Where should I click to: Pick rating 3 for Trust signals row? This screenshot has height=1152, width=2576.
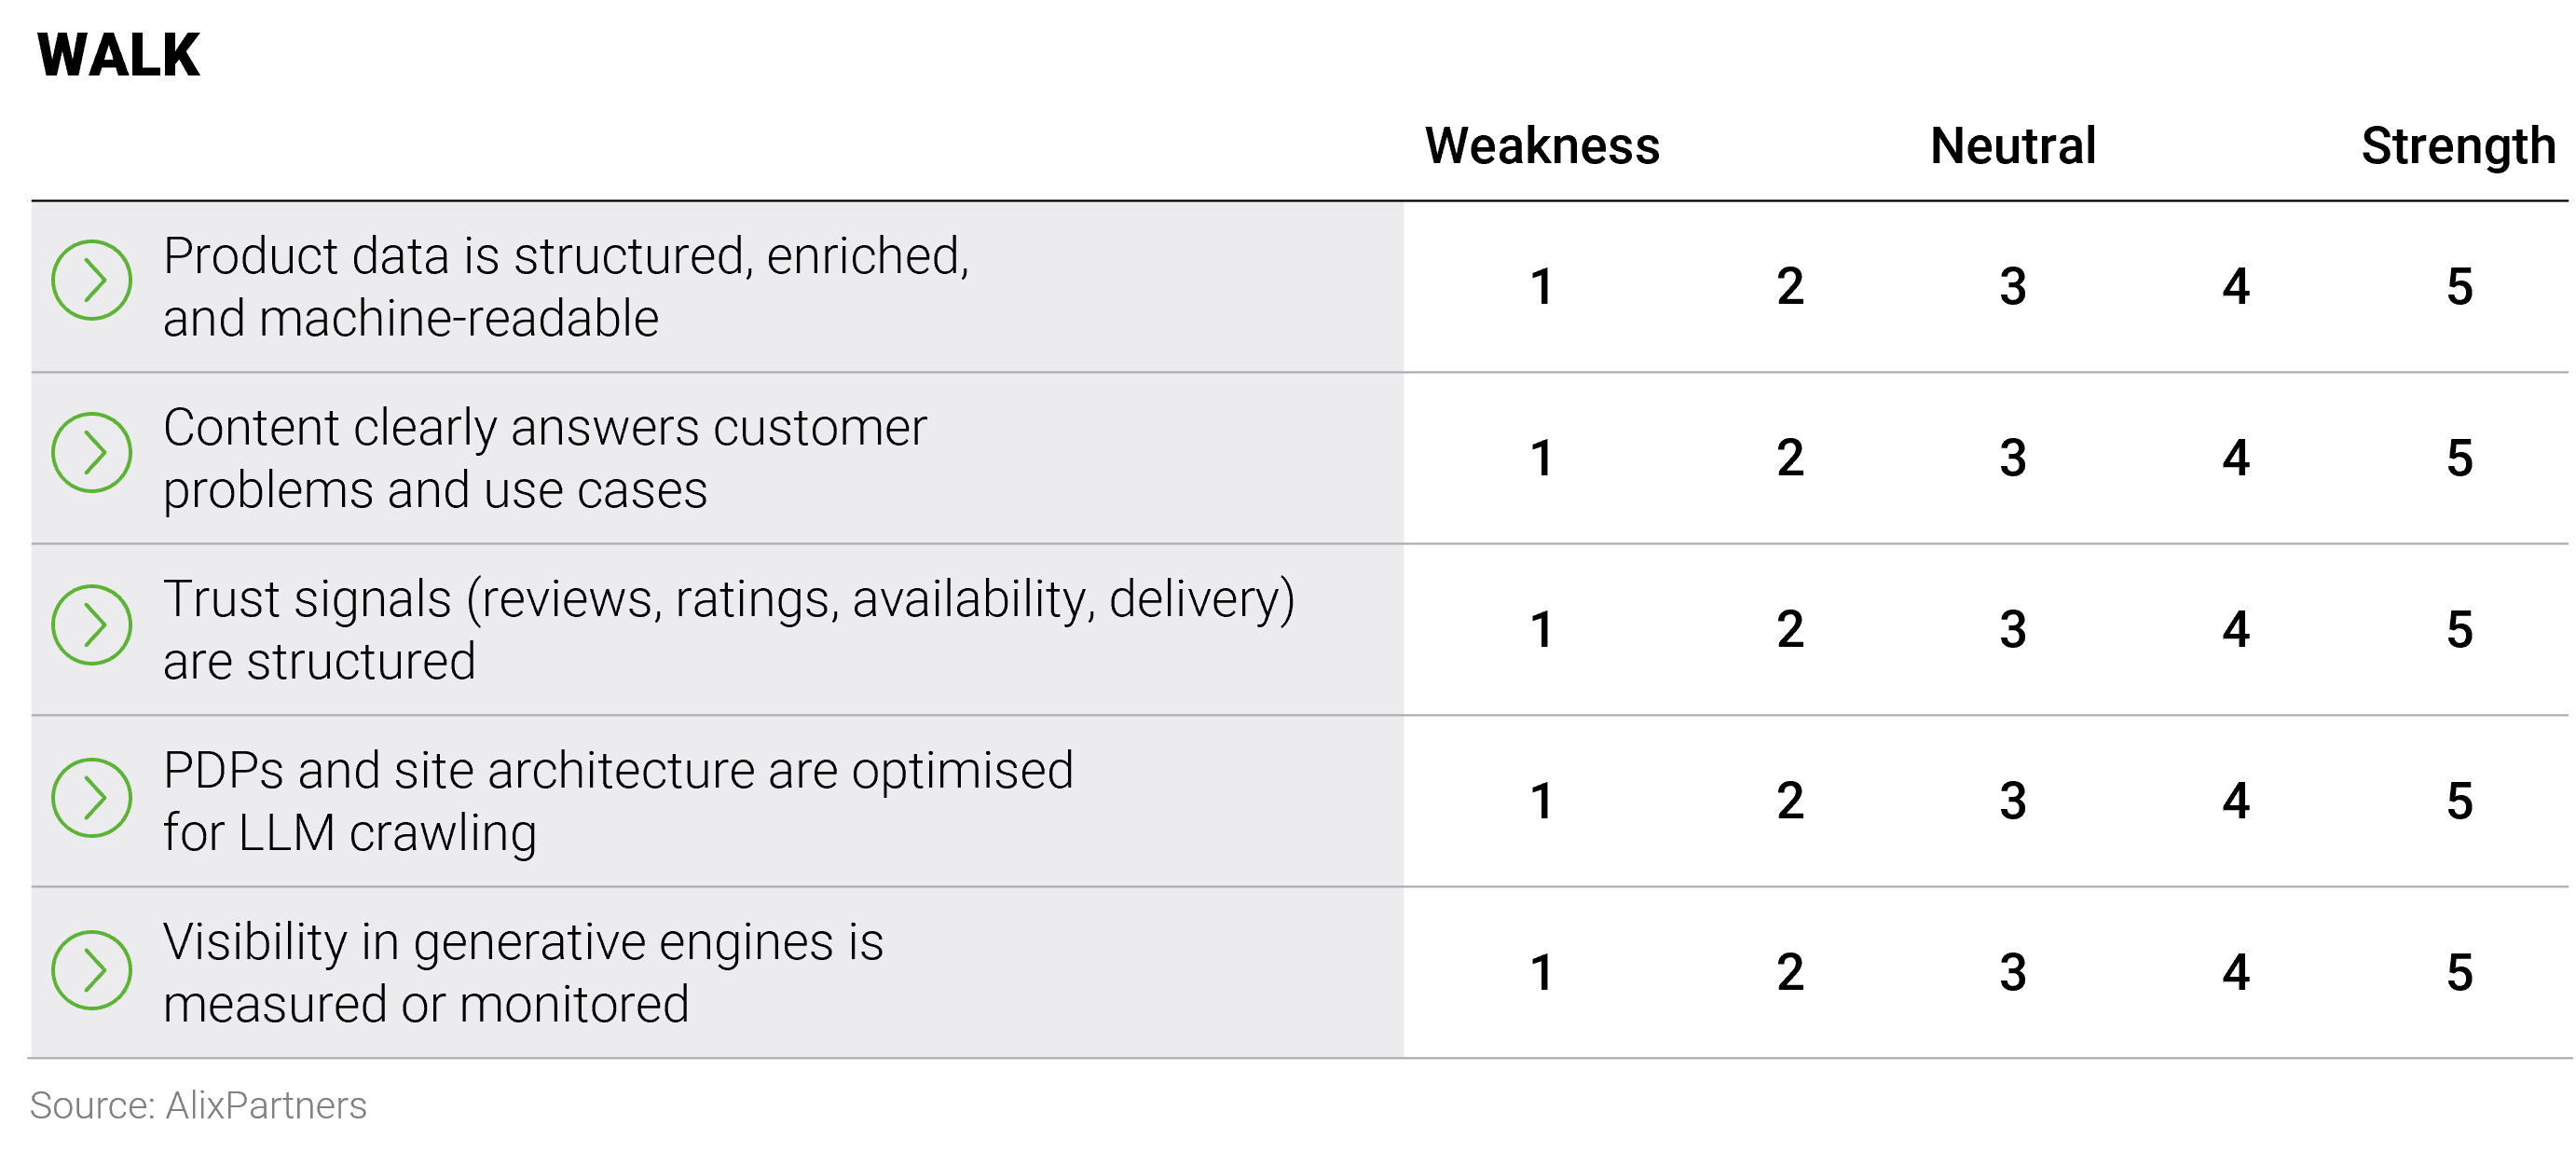tap(2013, 630)
